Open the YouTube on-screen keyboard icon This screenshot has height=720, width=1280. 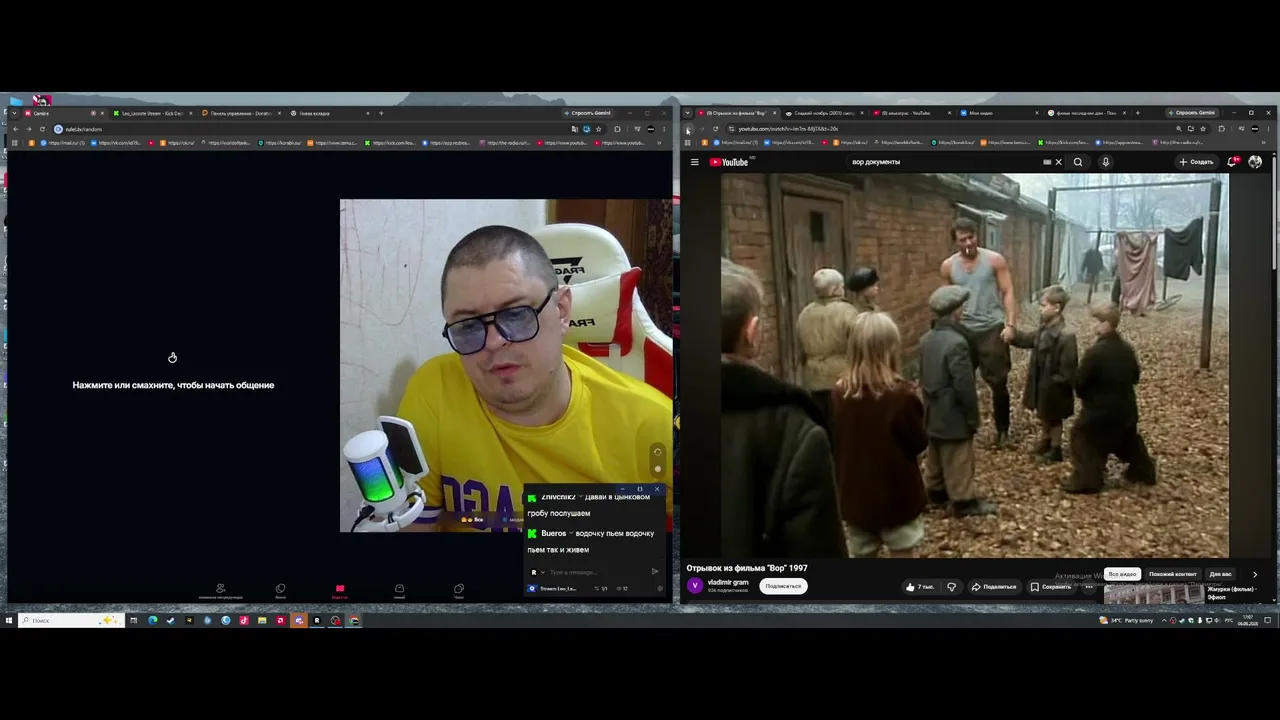pos(1047,162)
